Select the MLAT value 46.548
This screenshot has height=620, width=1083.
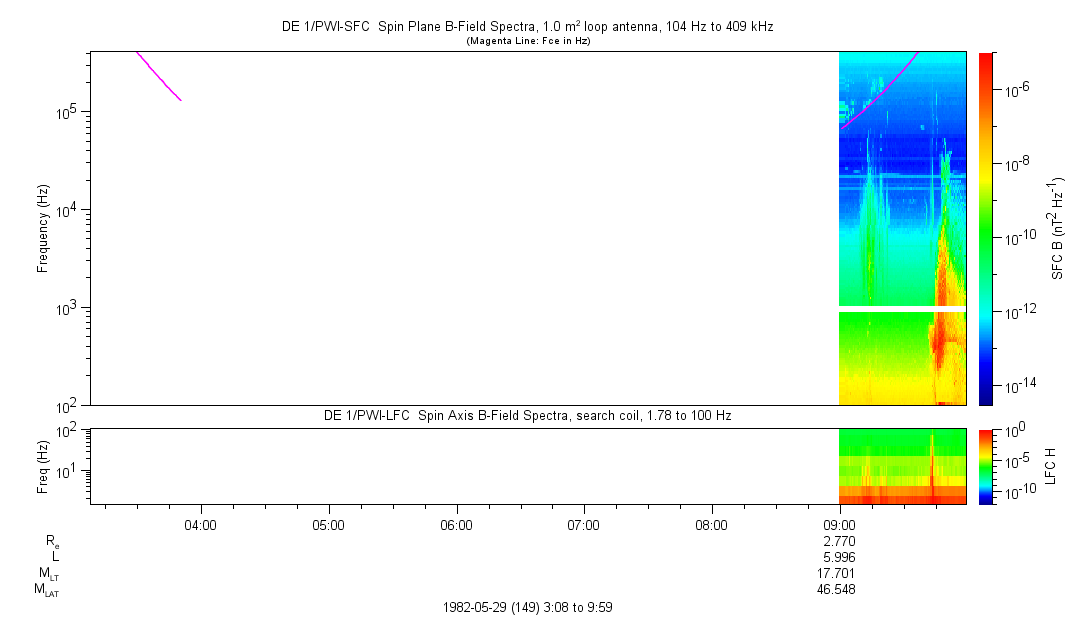[x=836, y=590]
